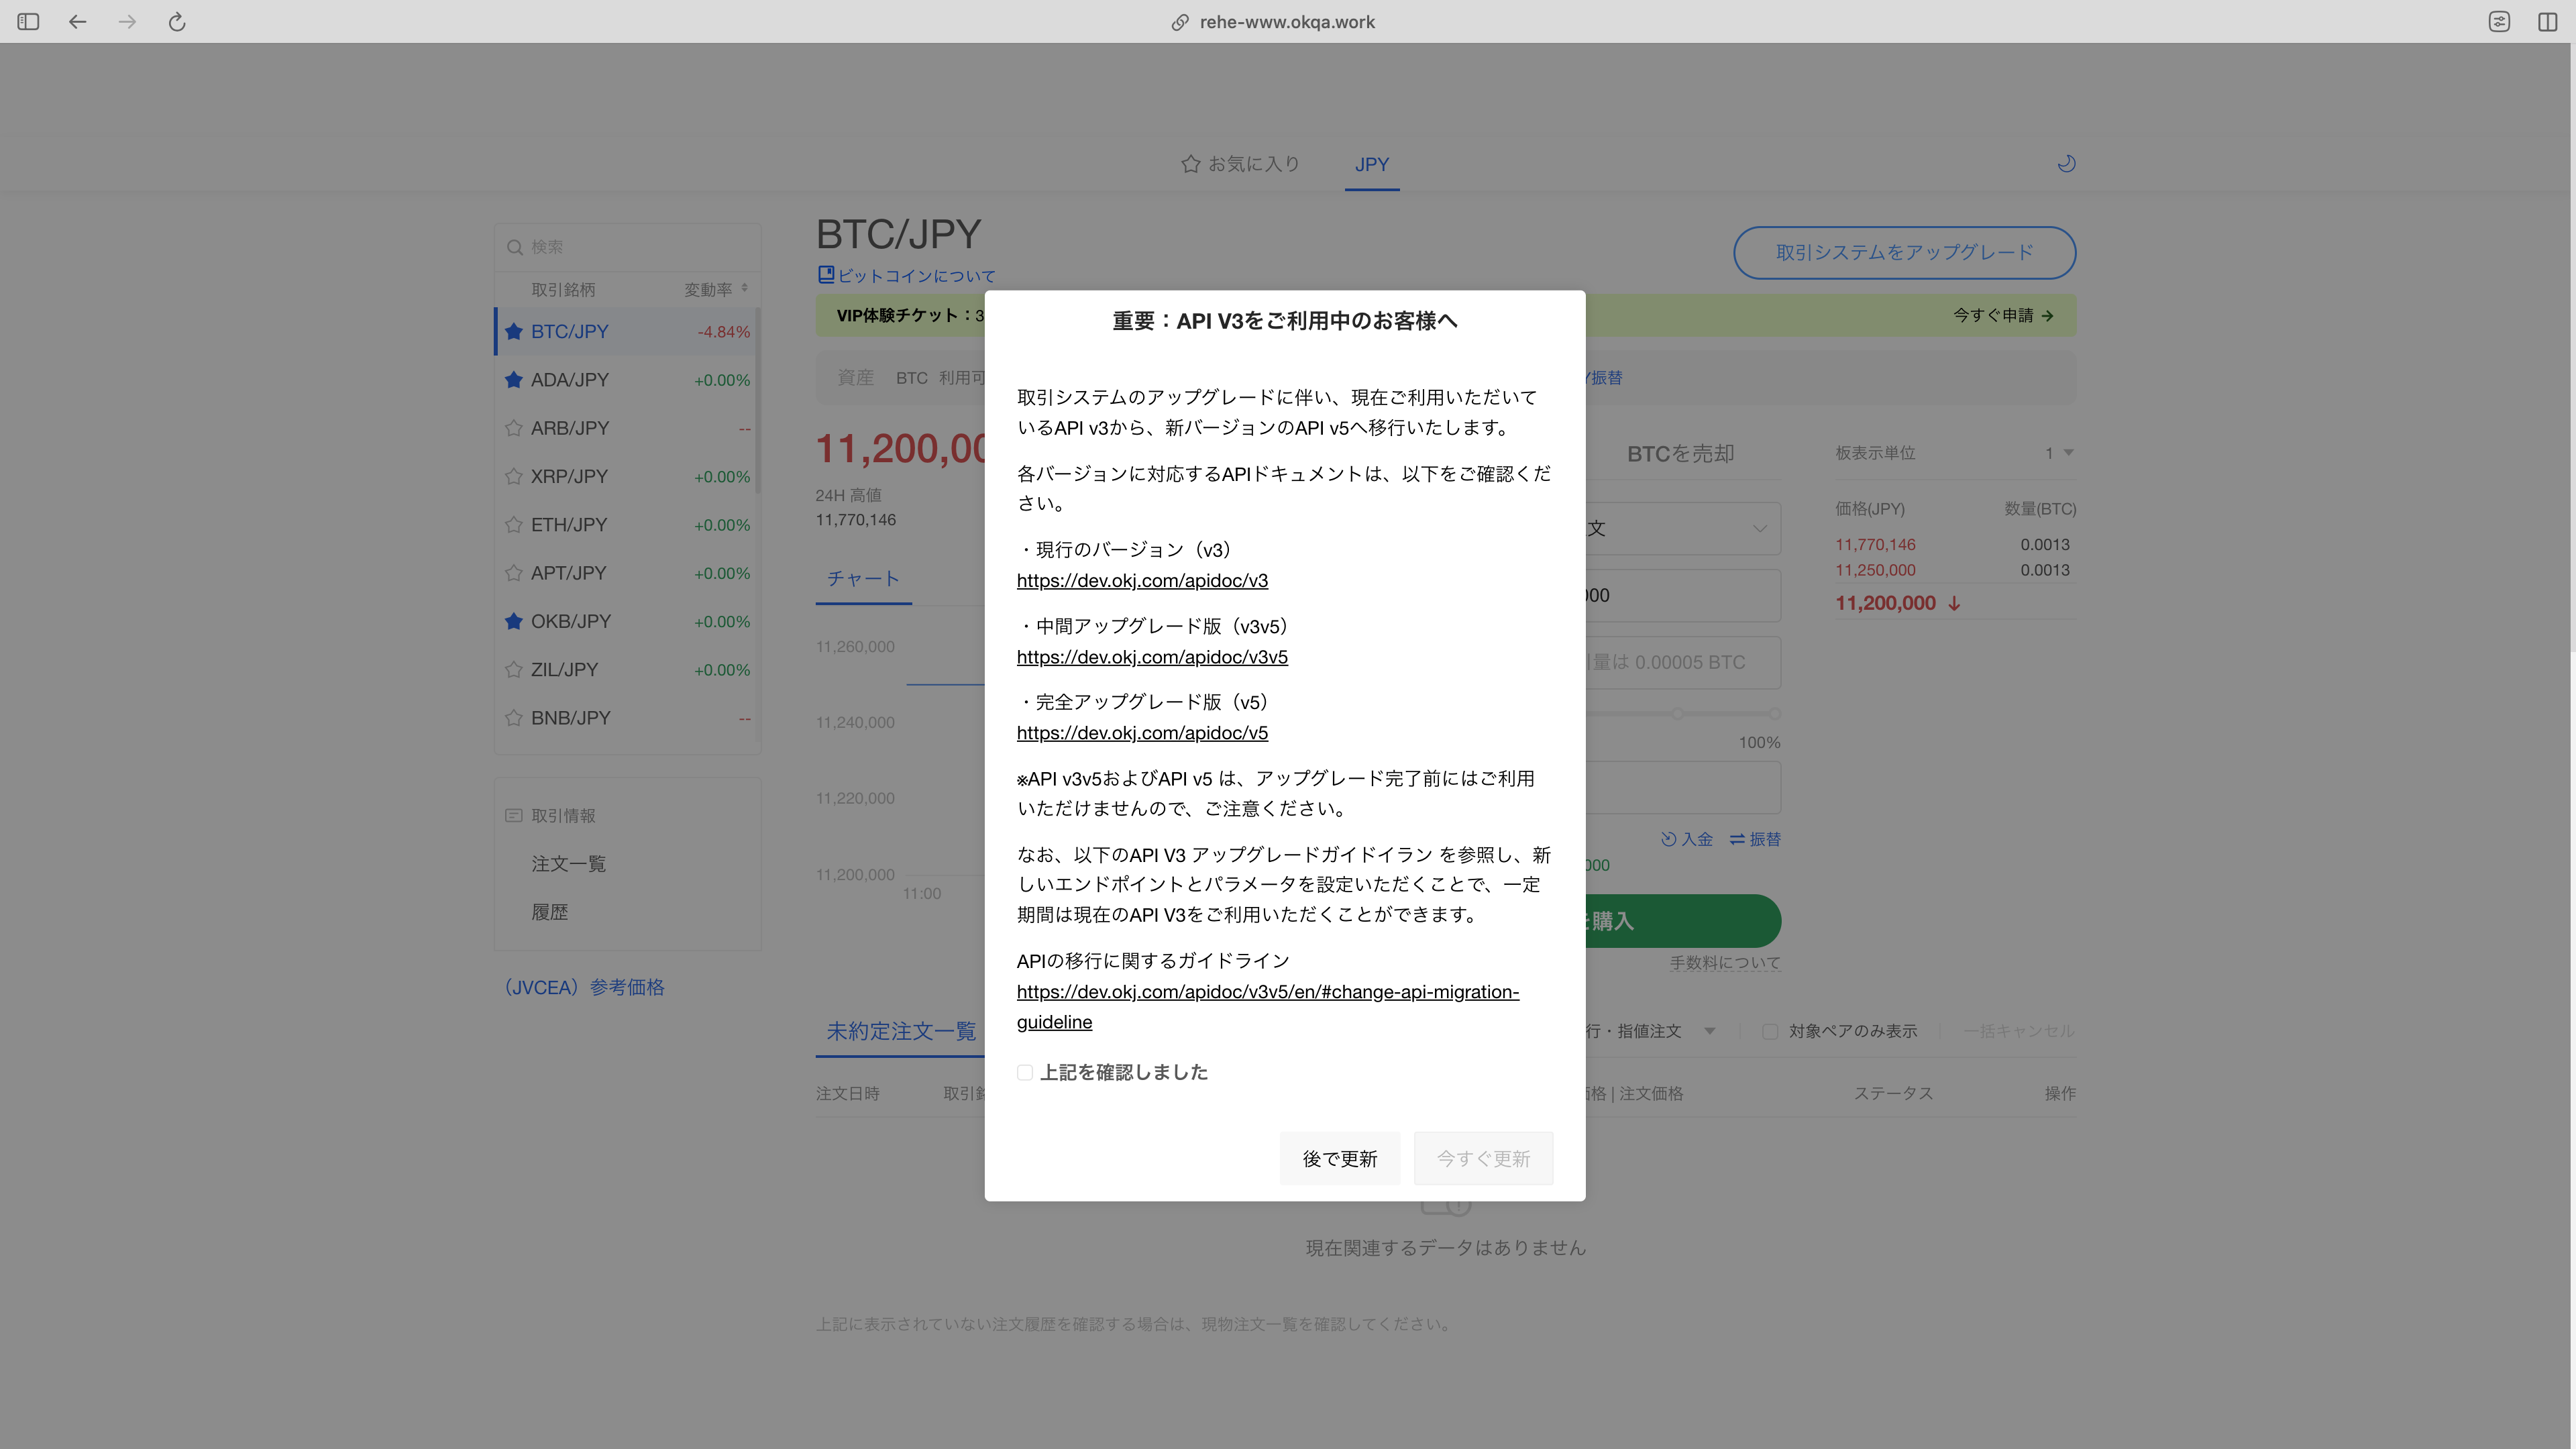The height and width of the screenshot is (1449, 2576).
Task: Click the address bar rehe-www.okqa.work
Action: click(x=1287, y=22)
